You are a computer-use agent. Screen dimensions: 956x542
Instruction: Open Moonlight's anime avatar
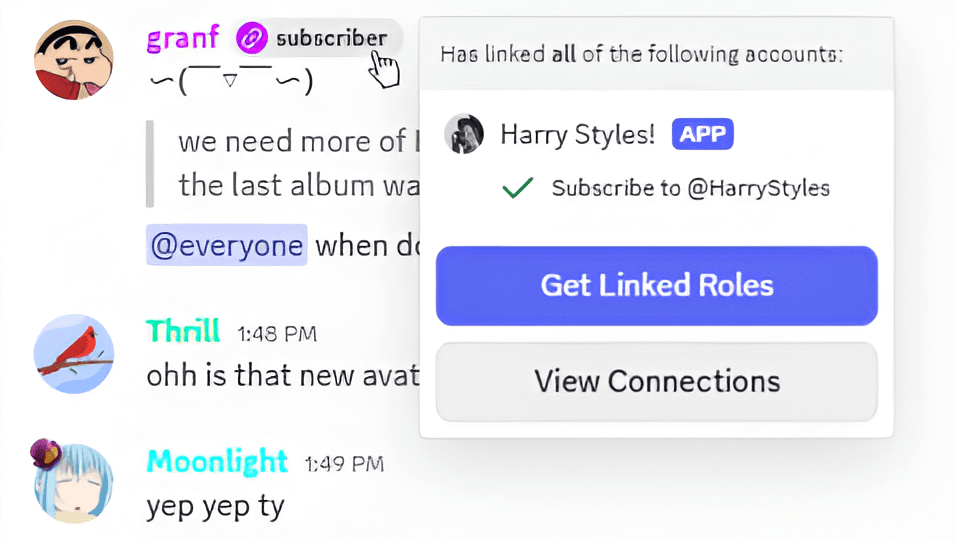click(x=74, y=484)
